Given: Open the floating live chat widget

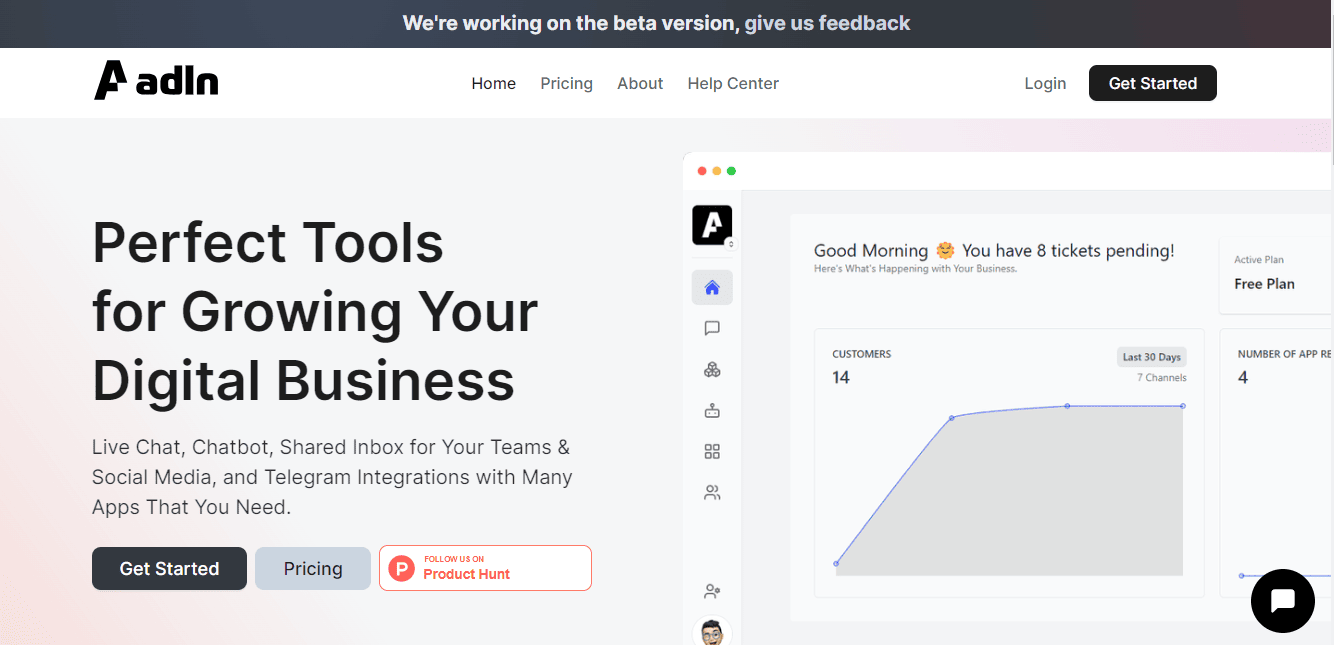Looking at the screenshot, I should point(1282,600).
